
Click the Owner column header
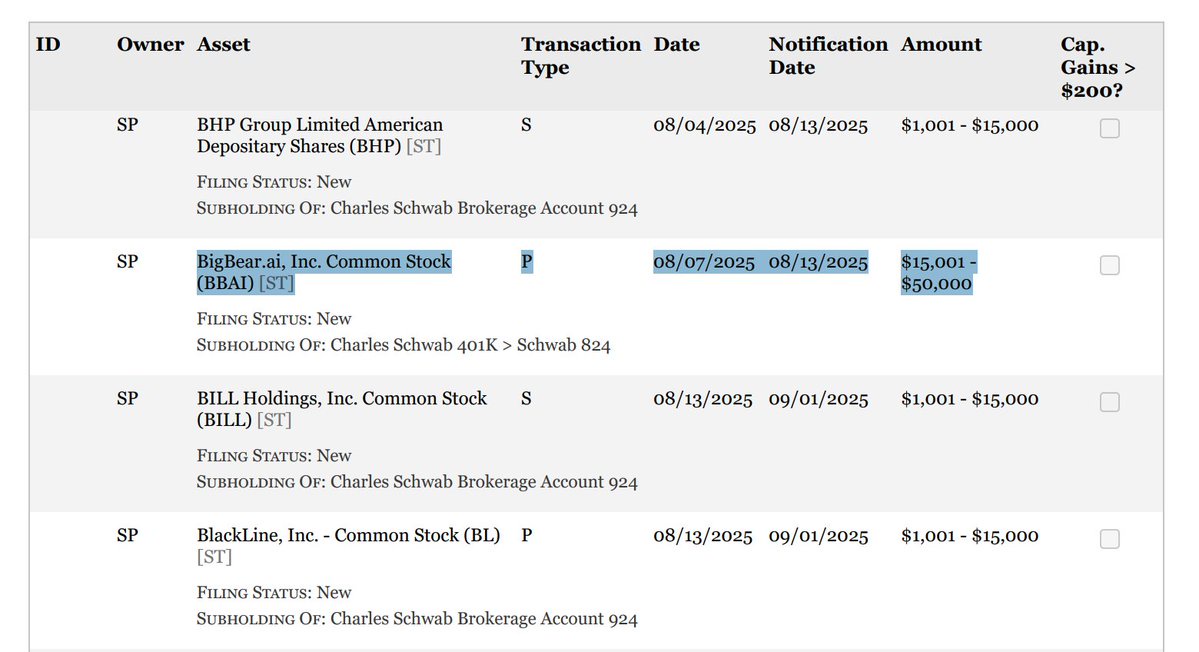click(x=150, y=45)
